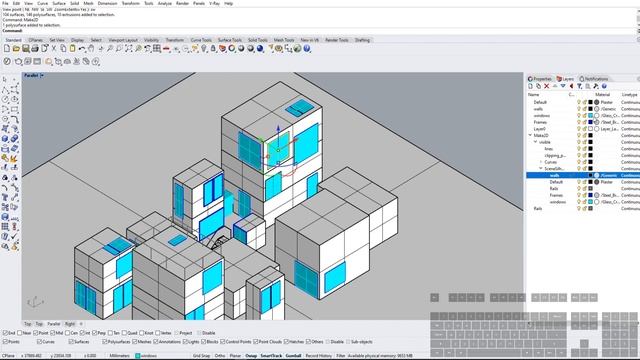Toggle Gumball in the status bar
640x360 pixels.
click(x=293, y=356)
